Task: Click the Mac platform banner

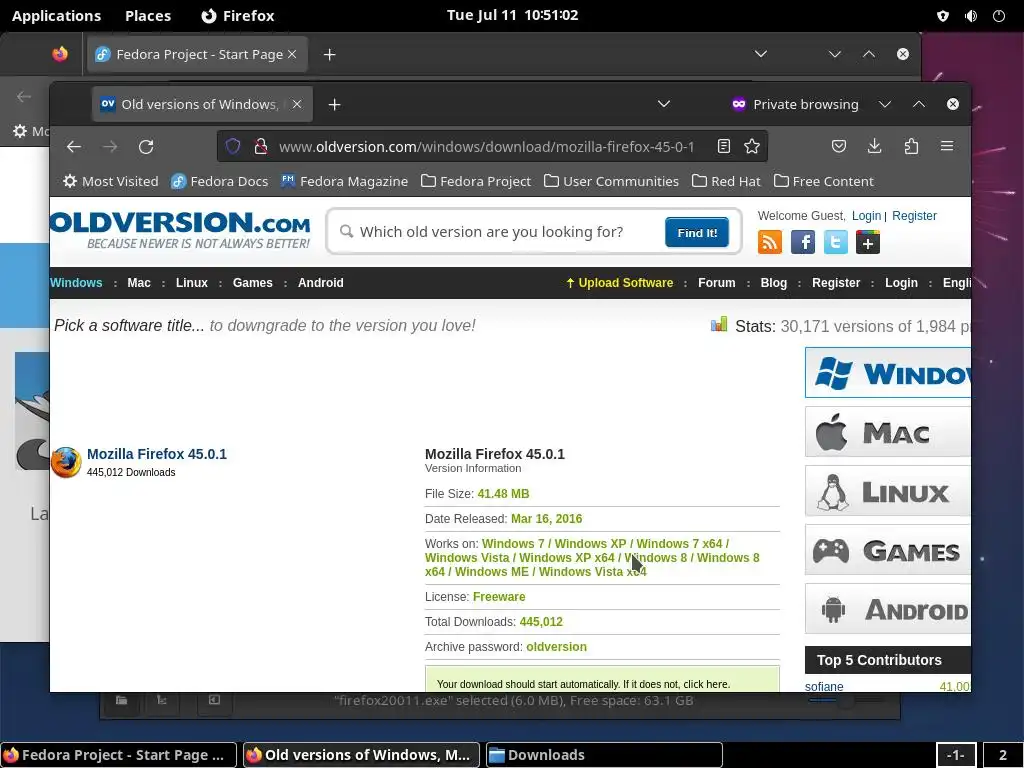Action: point(888,432)
